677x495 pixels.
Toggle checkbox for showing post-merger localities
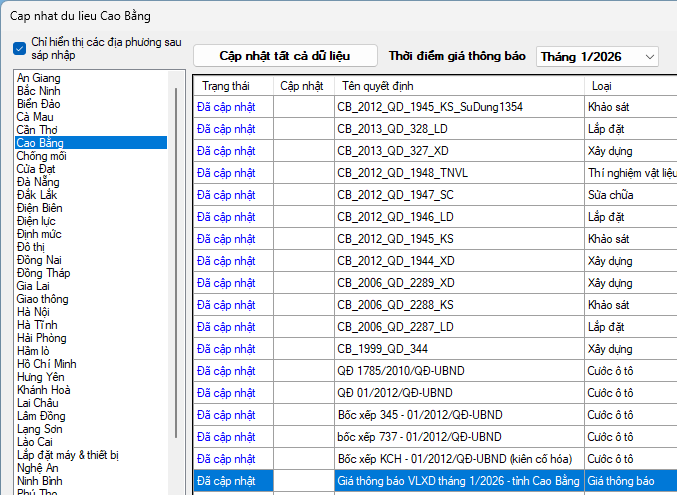pos(20,48)
